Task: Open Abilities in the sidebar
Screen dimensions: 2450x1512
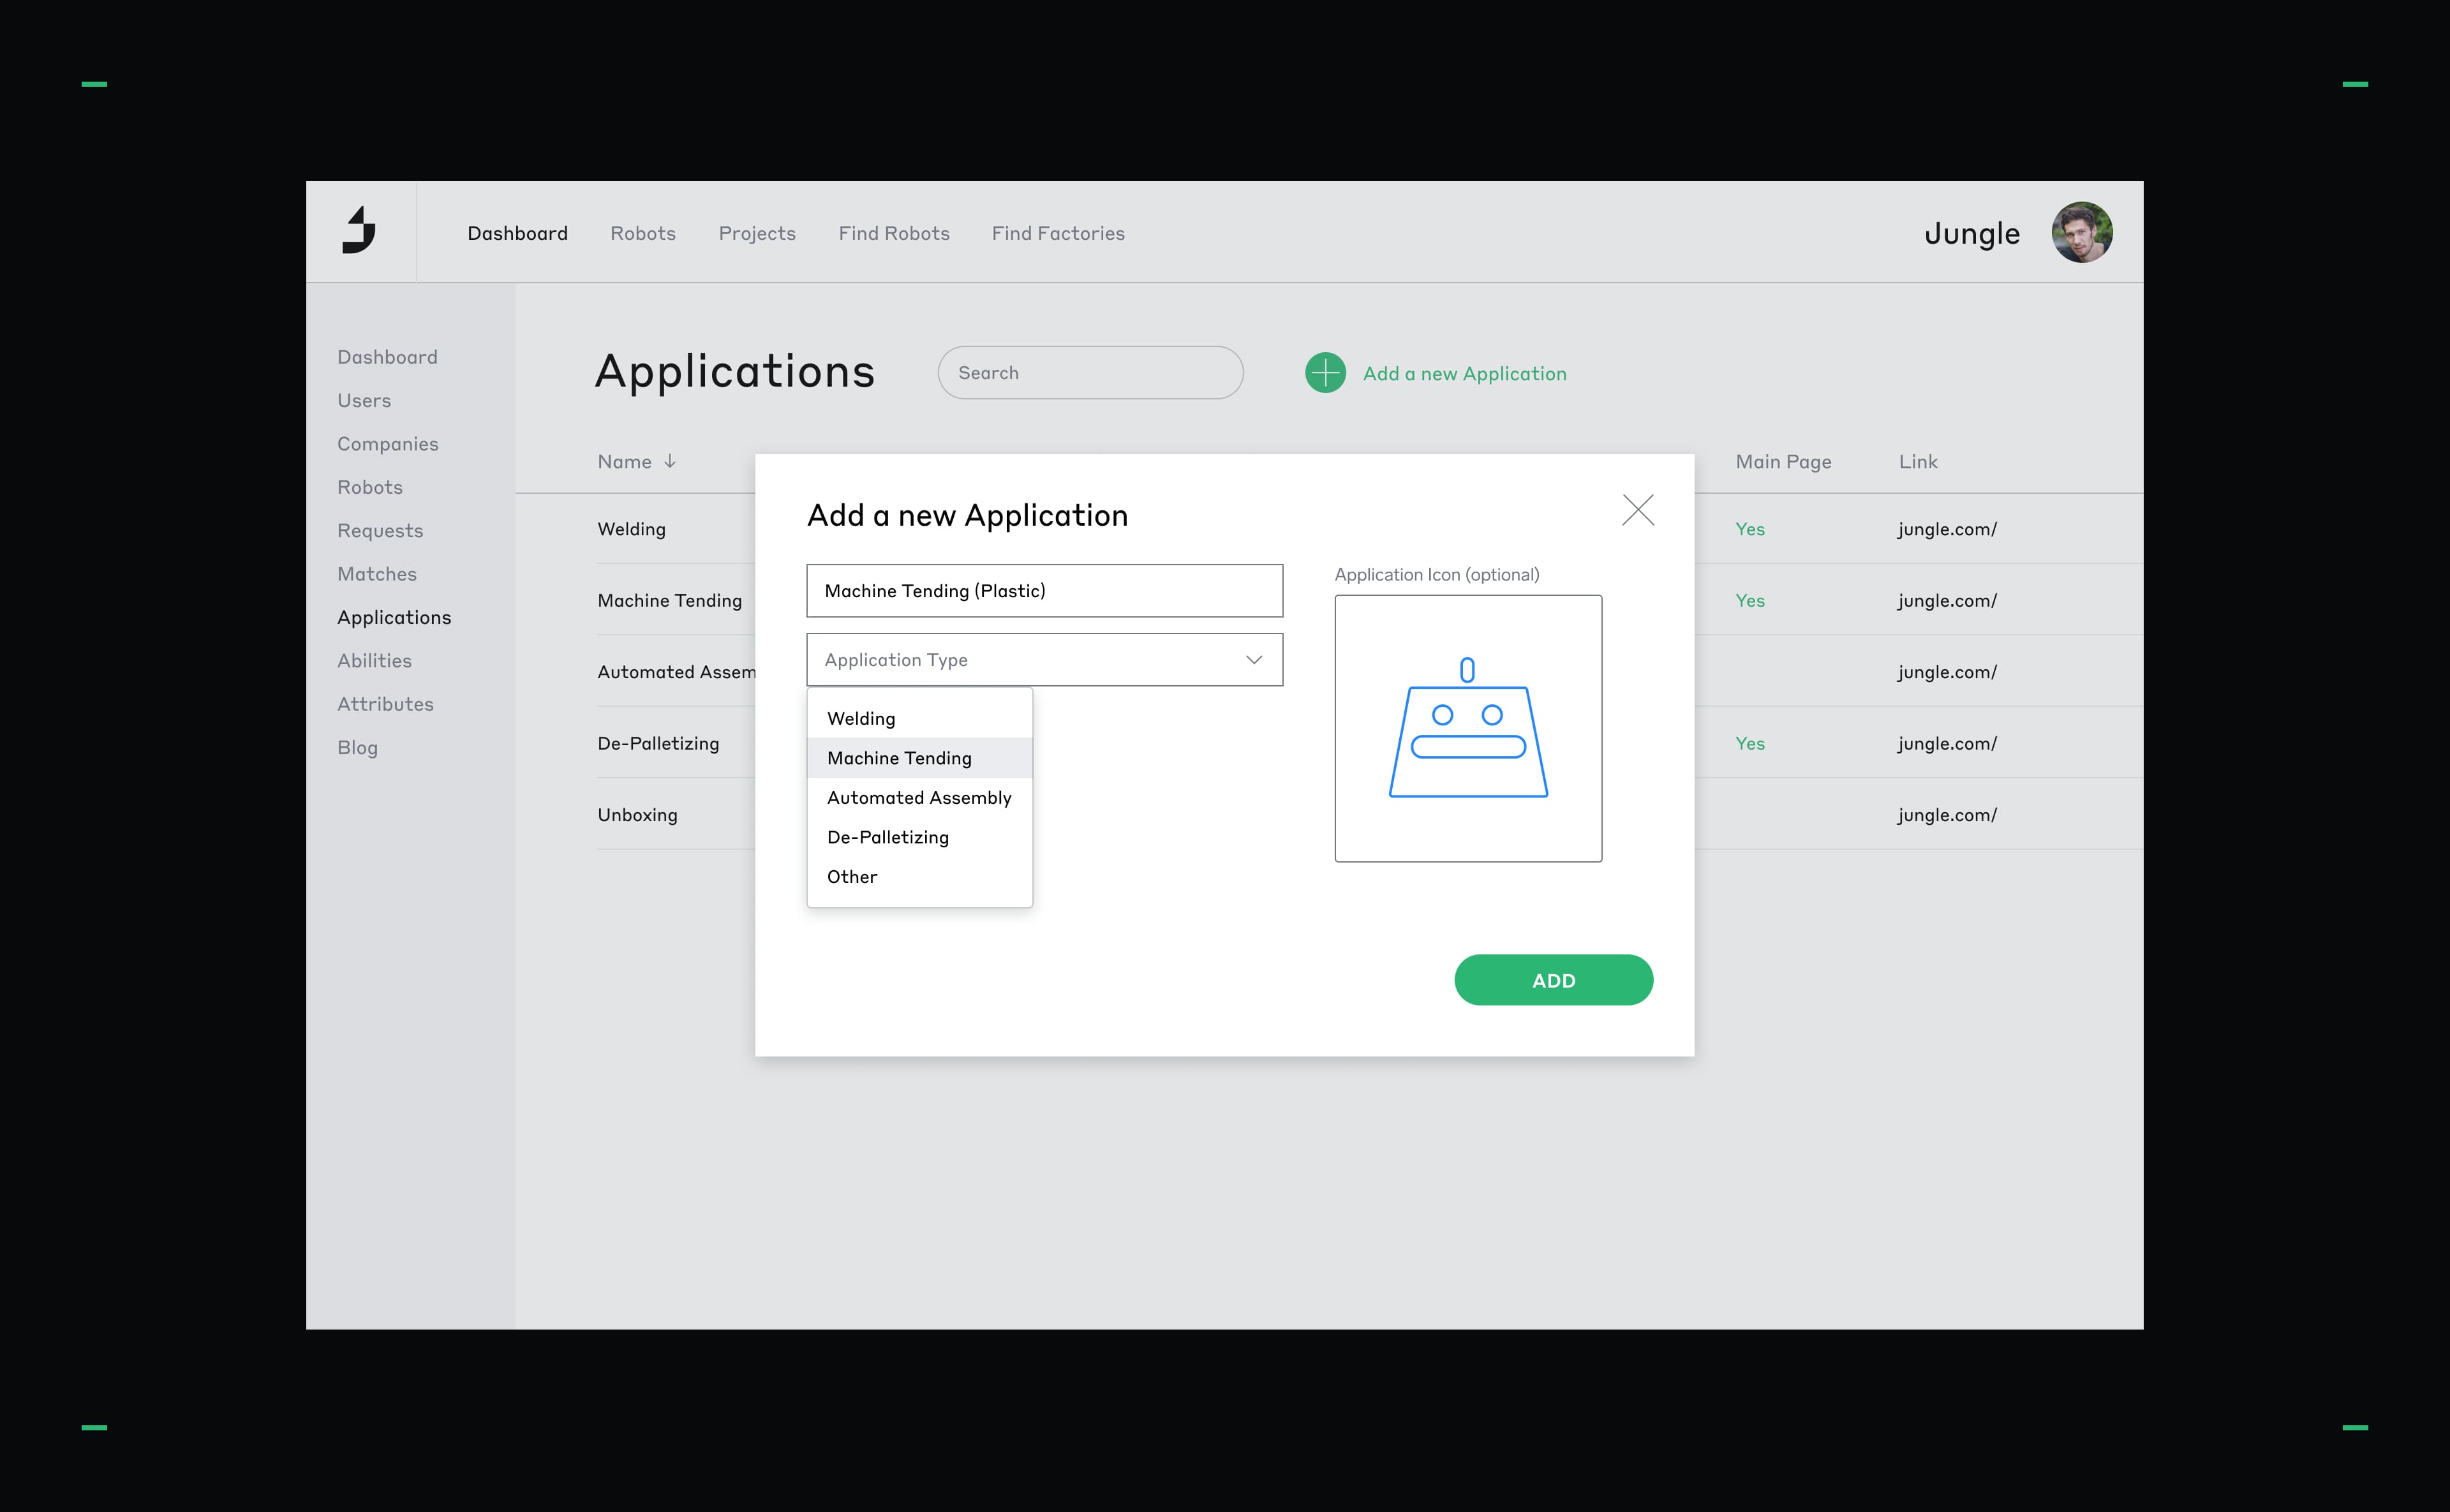Action: pyautogui.click(x=374, y=660)
